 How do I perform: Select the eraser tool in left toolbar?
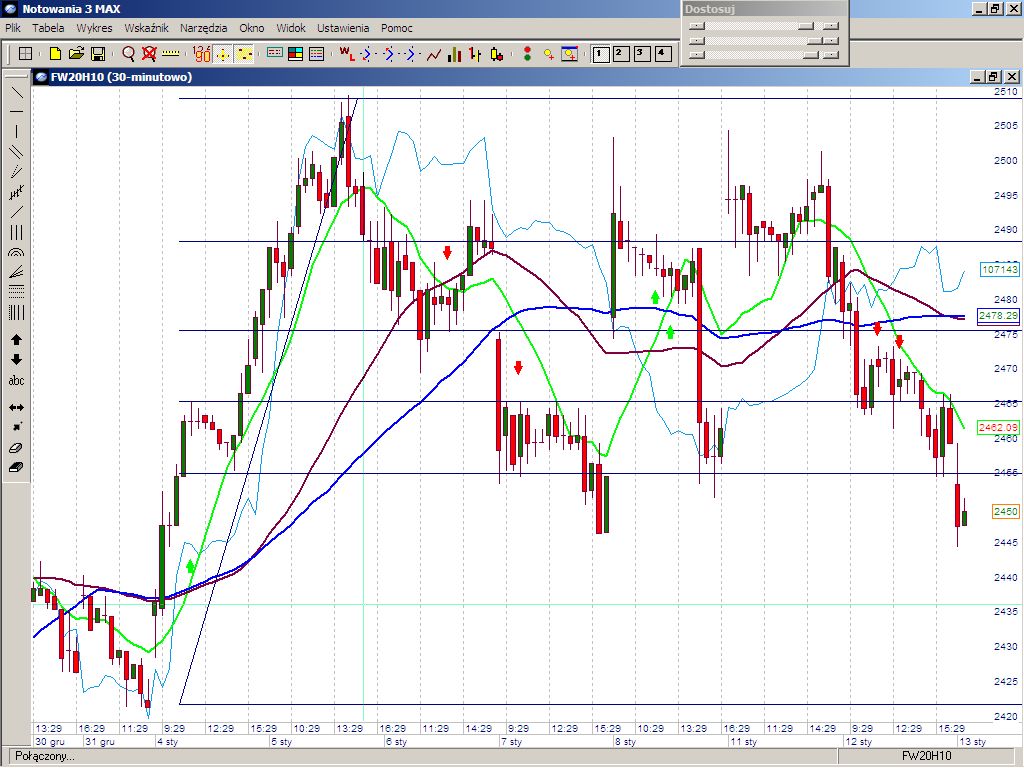[x=17, y=448]
